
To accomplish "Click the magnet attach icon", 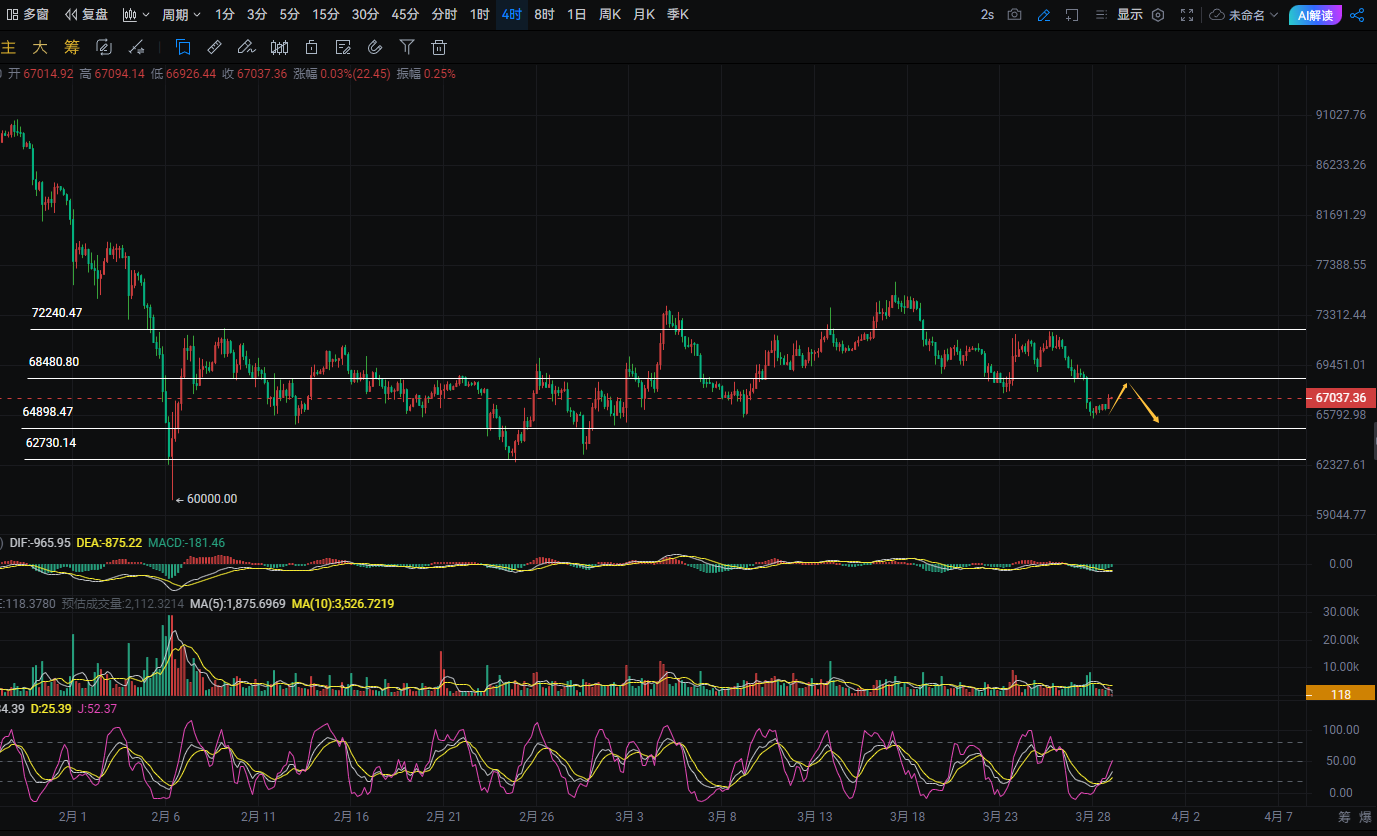I will (x=375, y=47).
